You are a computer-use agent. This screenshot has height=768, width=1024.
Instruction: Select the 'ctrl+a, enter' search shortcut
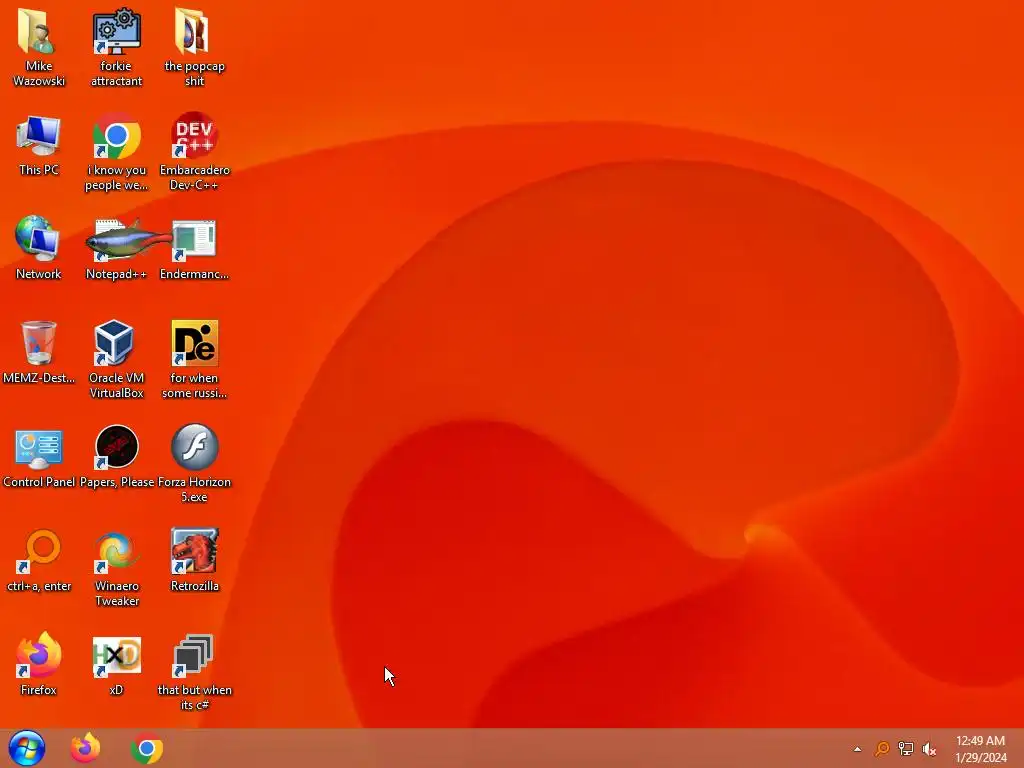(x=40, y=550)
